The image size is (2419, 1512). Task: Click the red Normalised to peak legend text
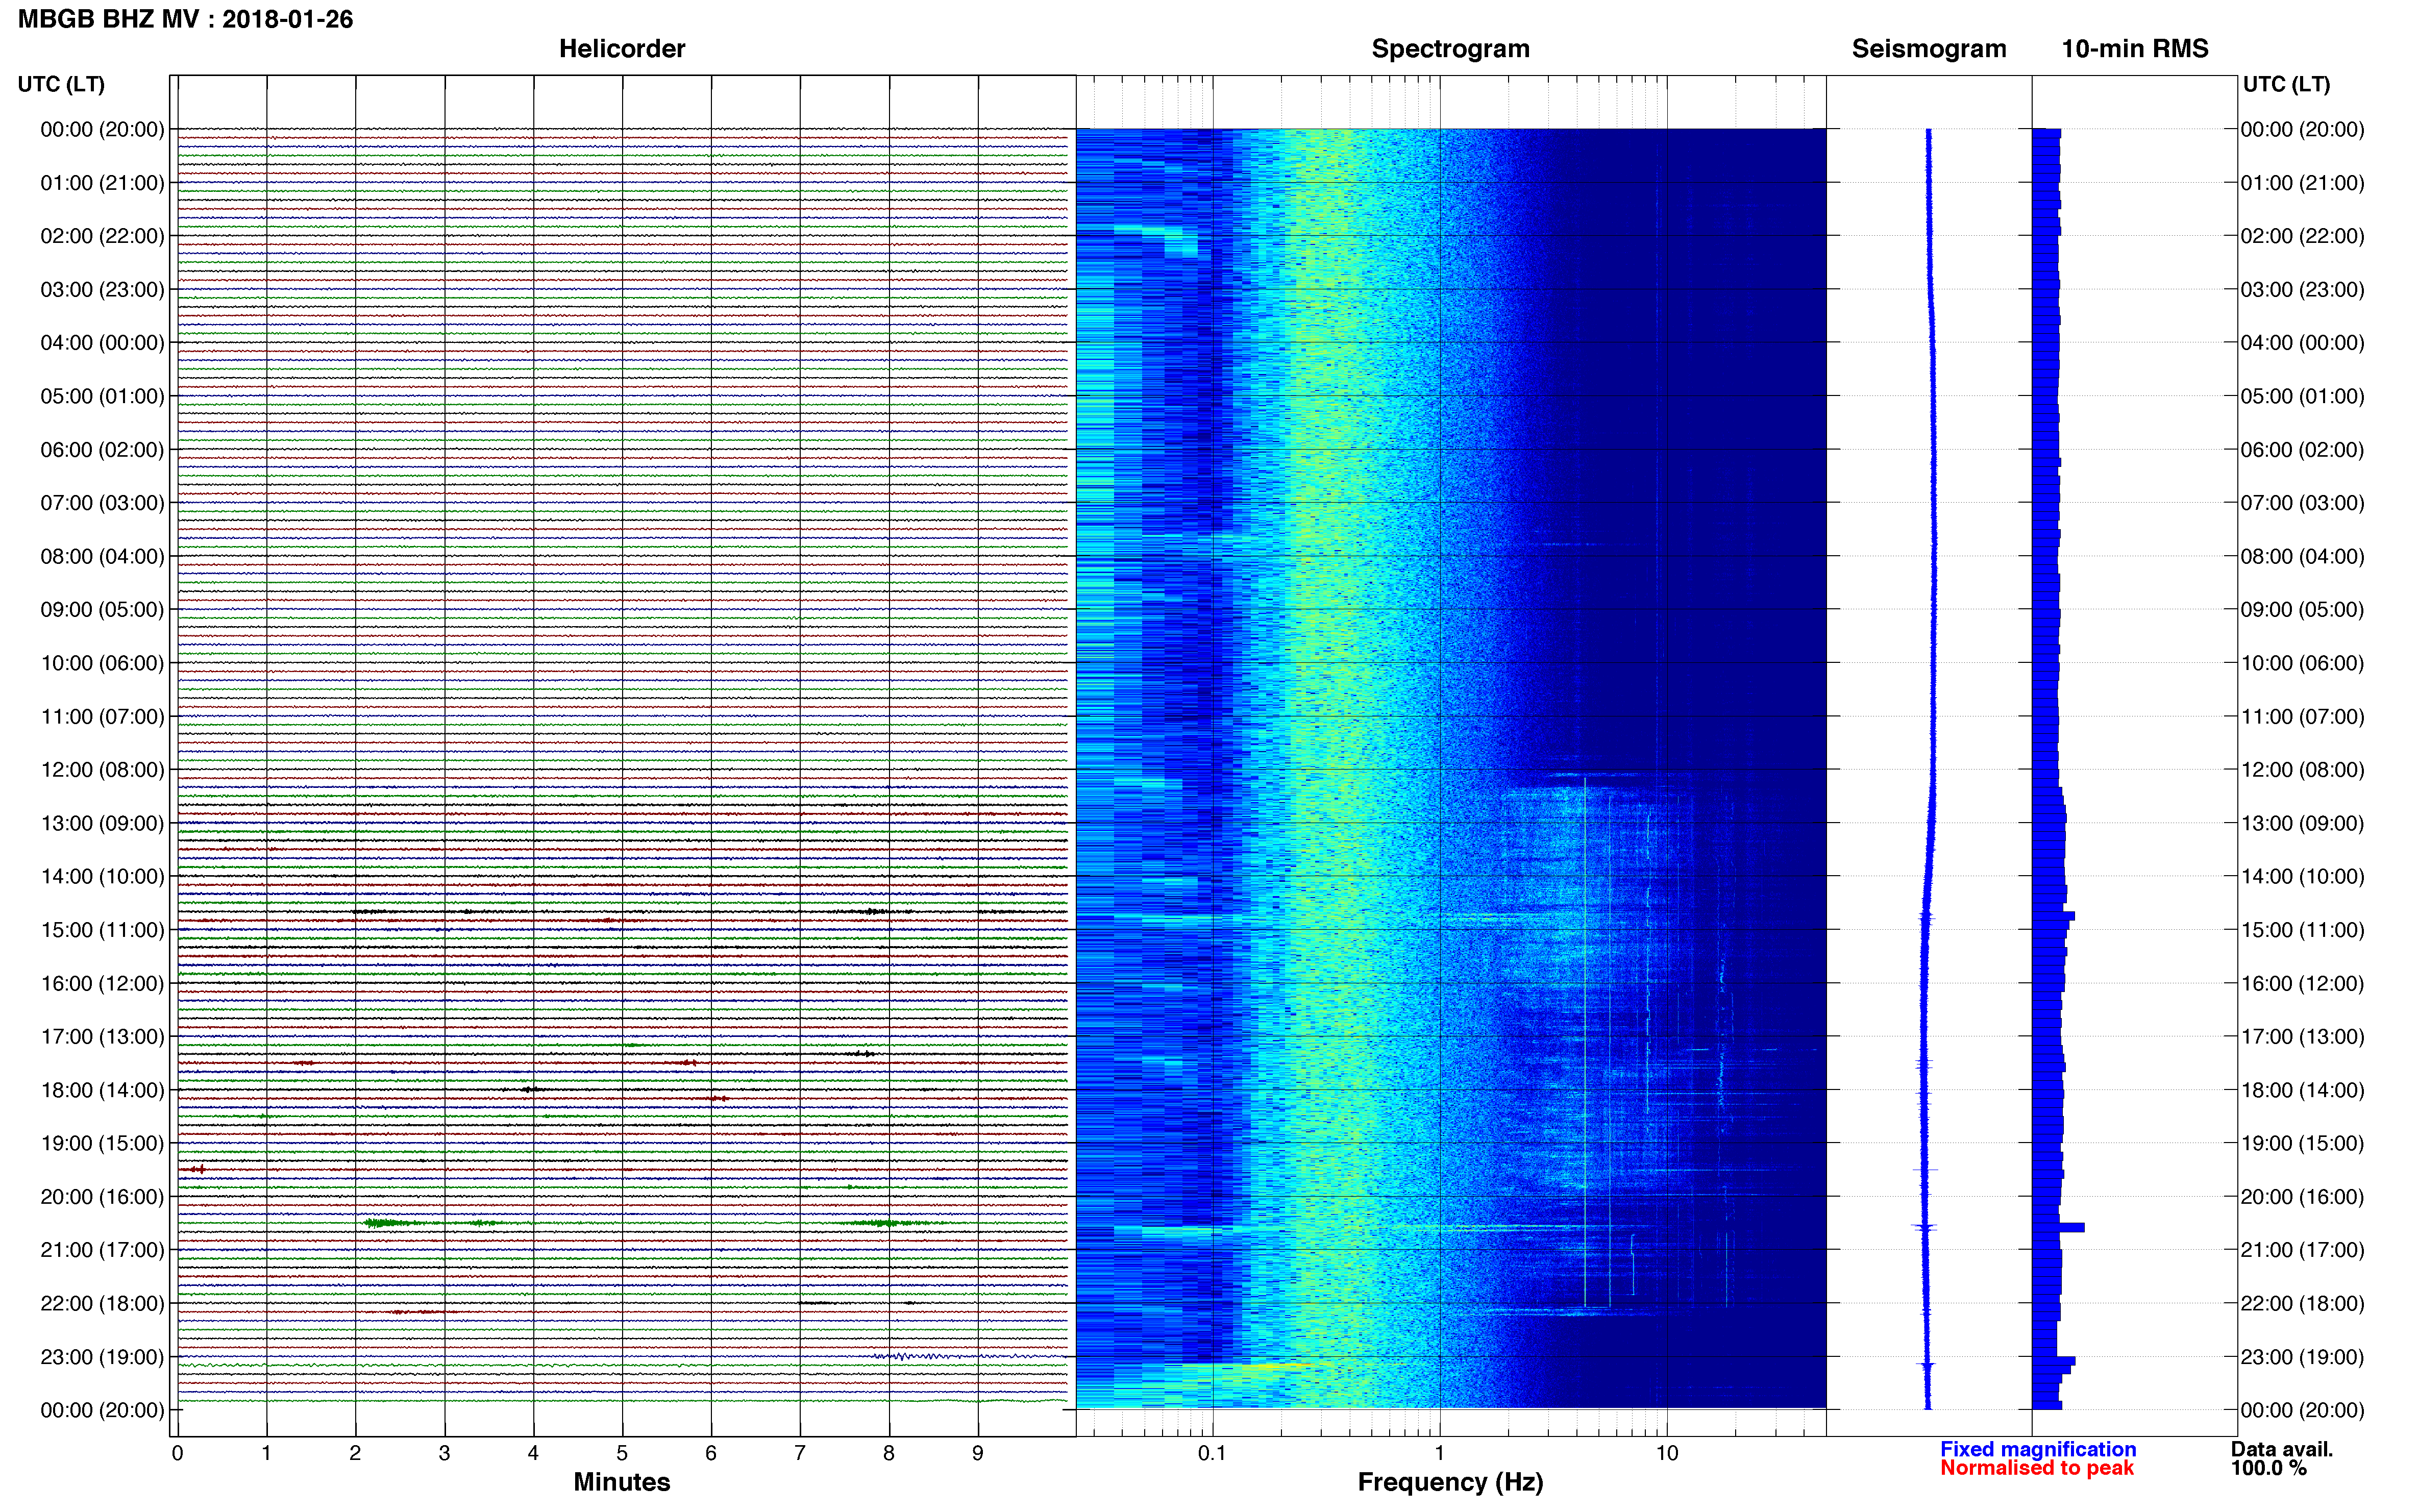click(x=2037, y=1468)
